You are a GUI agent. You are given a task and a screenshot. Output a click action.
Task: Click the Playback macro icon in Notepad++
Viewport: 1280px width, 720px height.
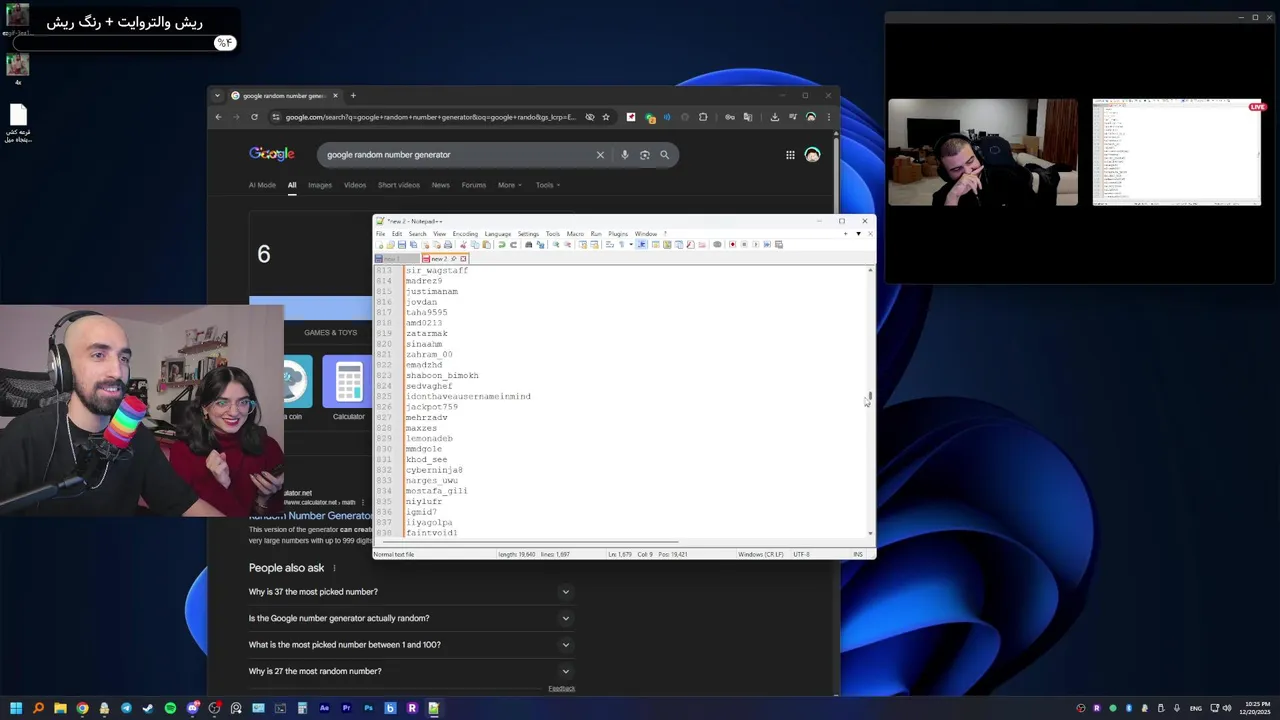[755, 244]
